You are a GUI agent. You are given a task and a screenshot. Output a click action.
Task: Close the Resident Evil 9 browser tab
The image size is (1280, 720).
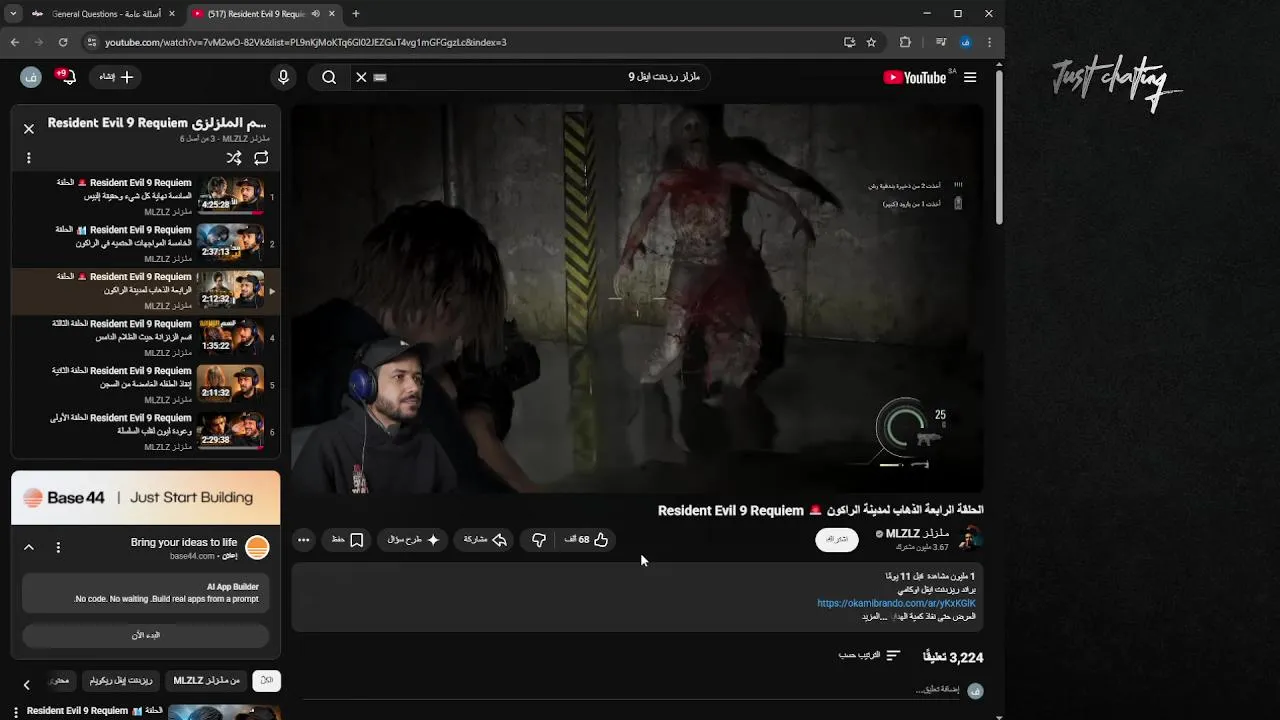click(x=332, y=14)
